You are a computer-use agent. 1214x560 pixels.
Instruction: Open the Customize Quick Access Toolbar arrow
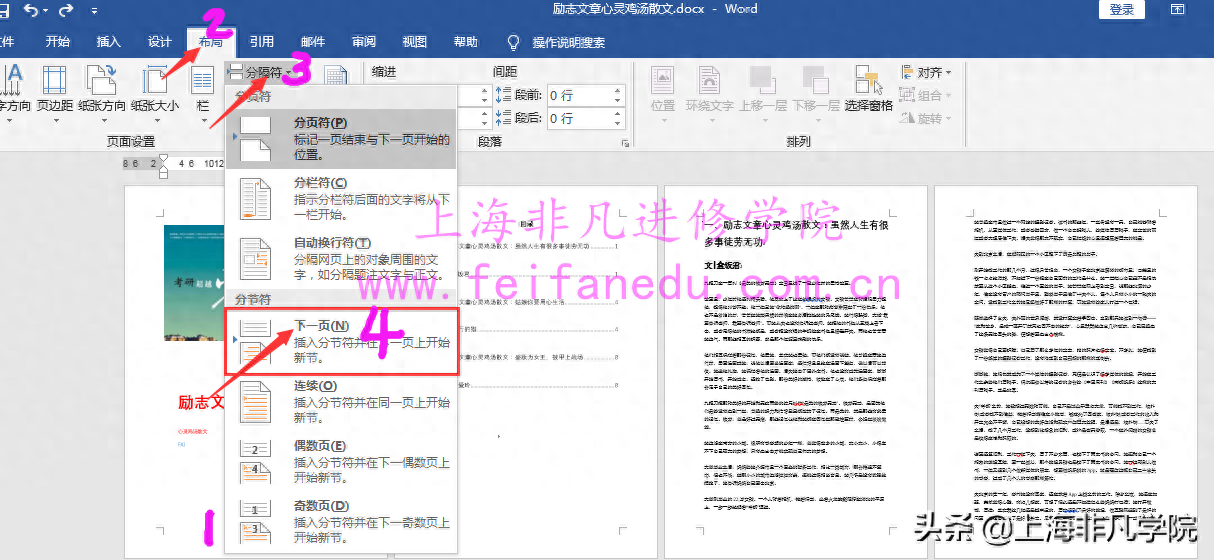[94, 11]
